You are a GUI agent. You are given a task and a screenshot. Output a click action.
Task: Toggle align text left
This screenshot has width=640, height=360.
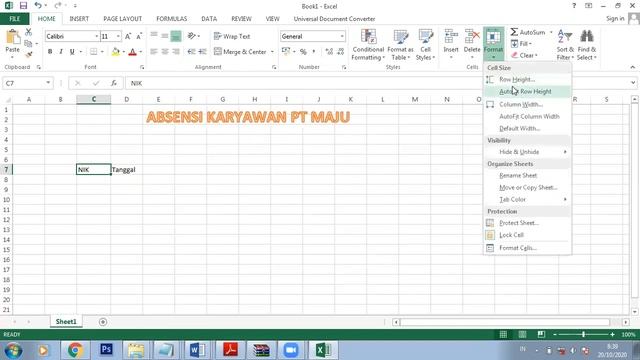pyautogui.click(x=153, y=51)
